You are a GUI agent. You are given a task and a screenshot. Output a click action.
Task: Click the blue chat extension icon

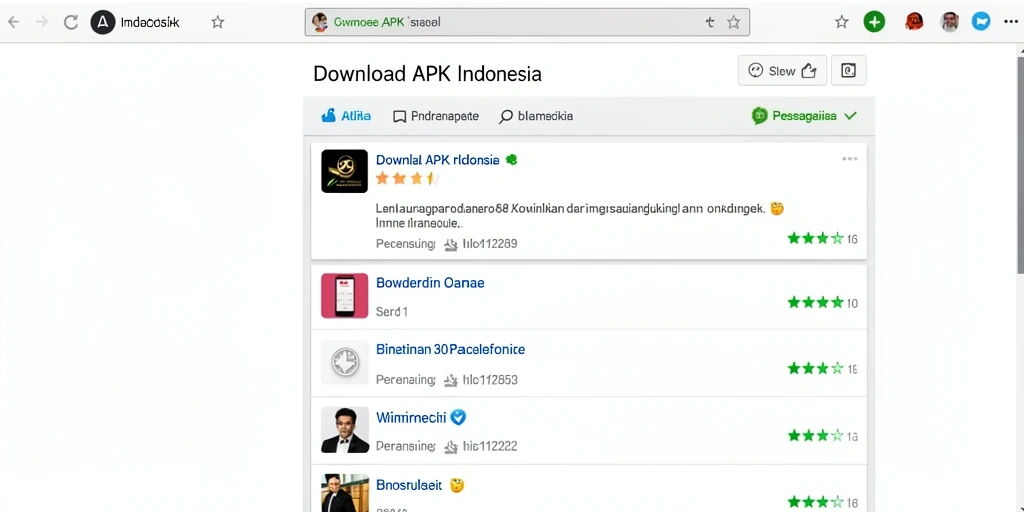pyautogui.click(x=980, y=22)
